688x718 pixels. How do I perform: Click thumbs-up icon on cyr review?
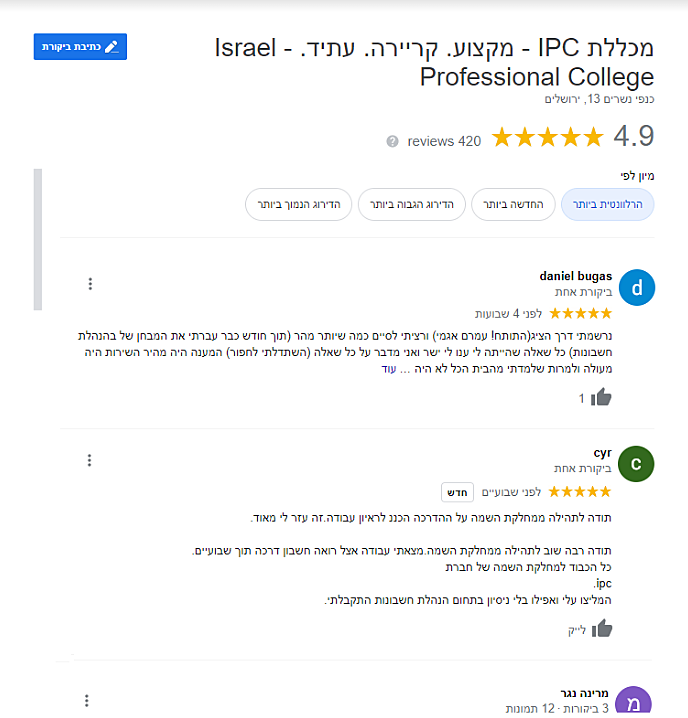[x=601, y=629]
